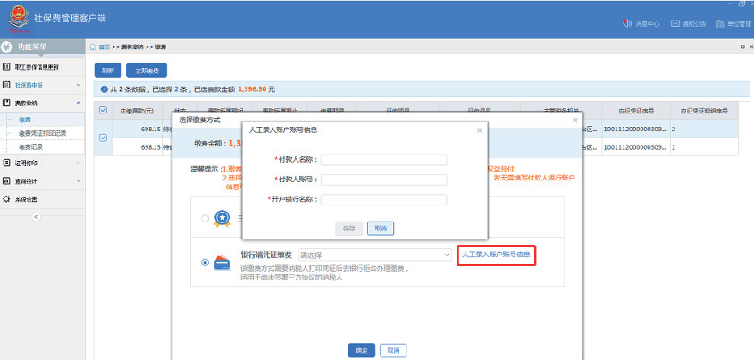
Task: Click the bank card payment icon
Action: pos(222,263)
